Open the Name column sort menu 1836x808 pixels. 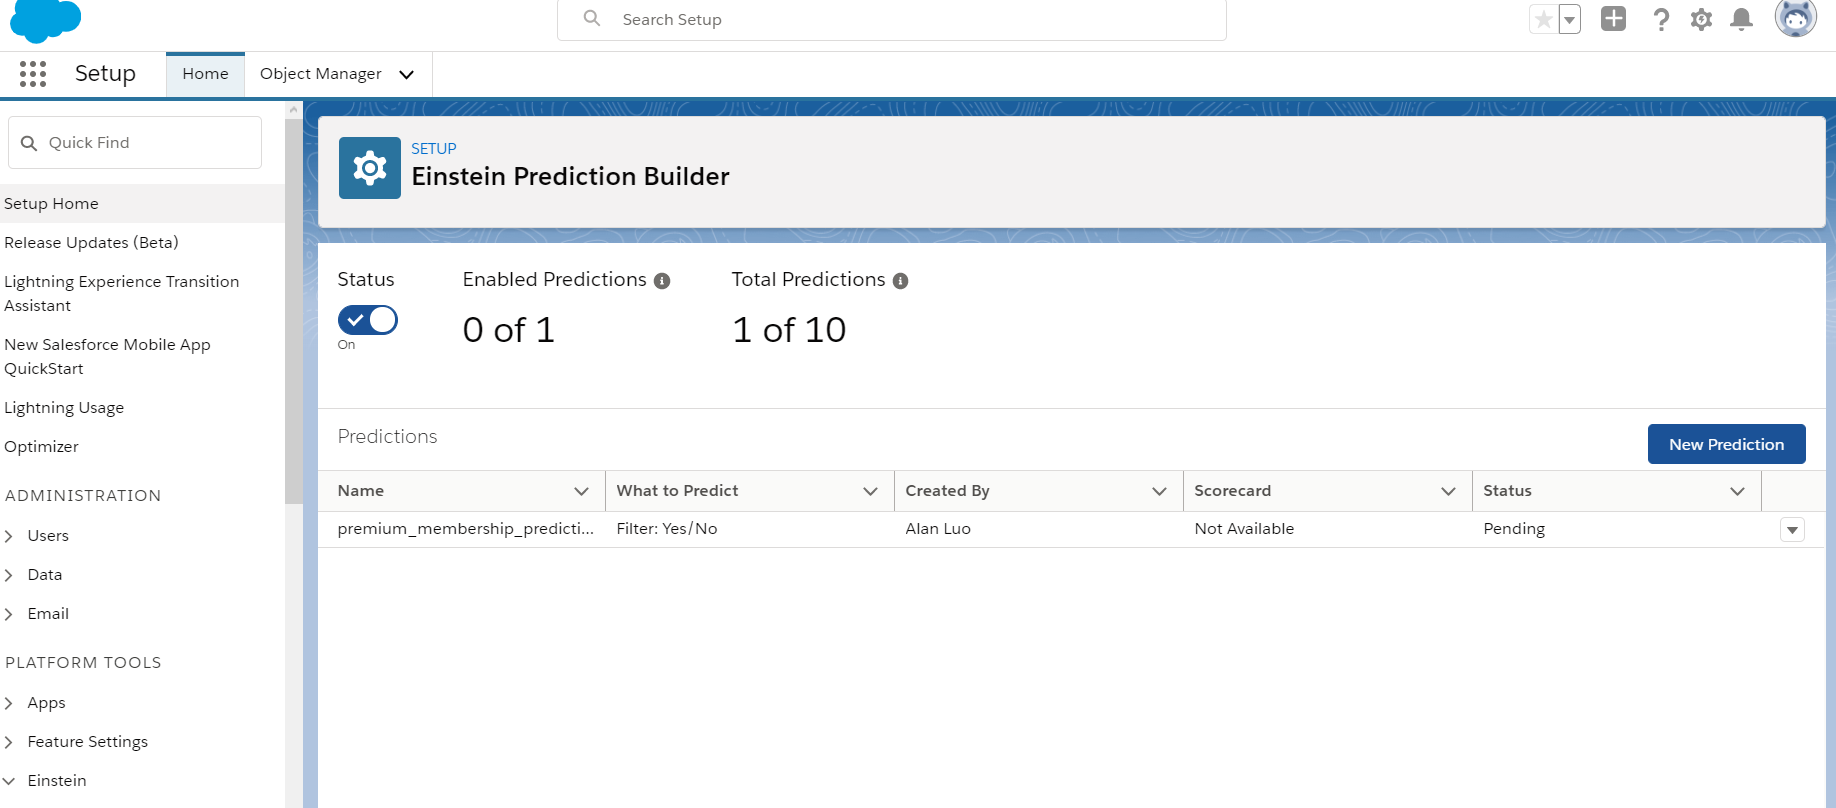pos(581,491)
